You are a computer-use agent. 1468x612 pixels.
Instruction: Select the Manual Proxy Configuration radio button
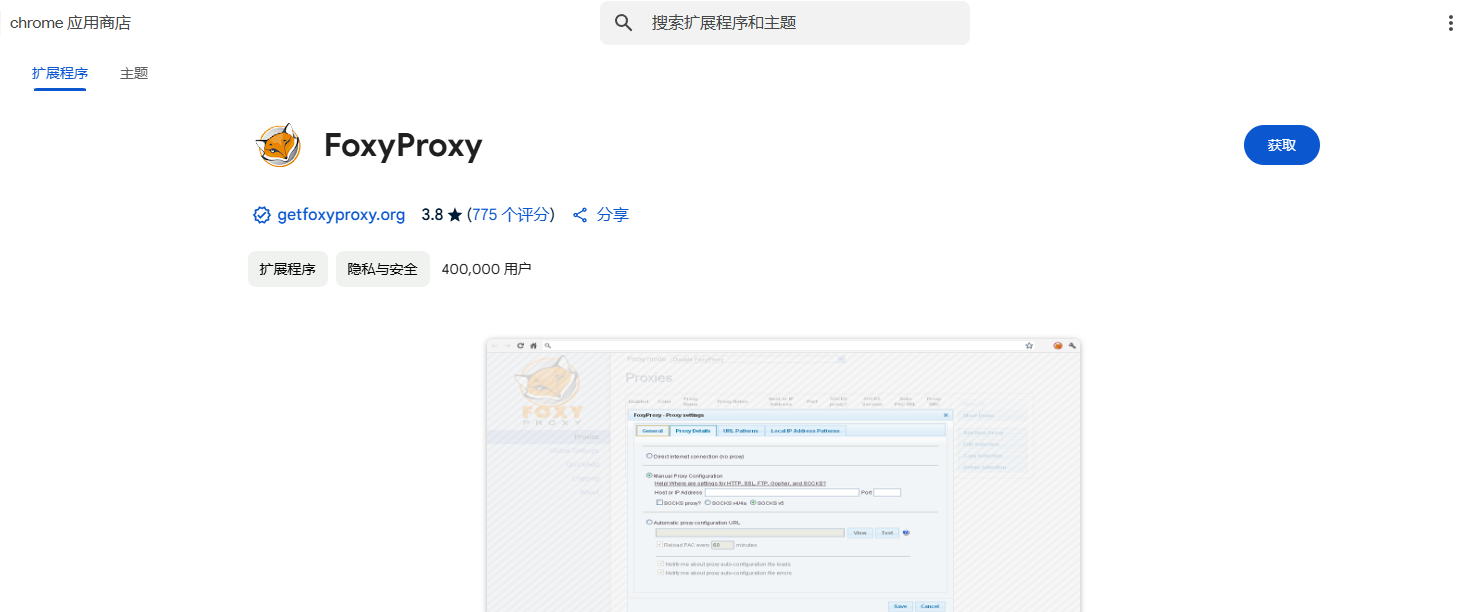point(648,475)
